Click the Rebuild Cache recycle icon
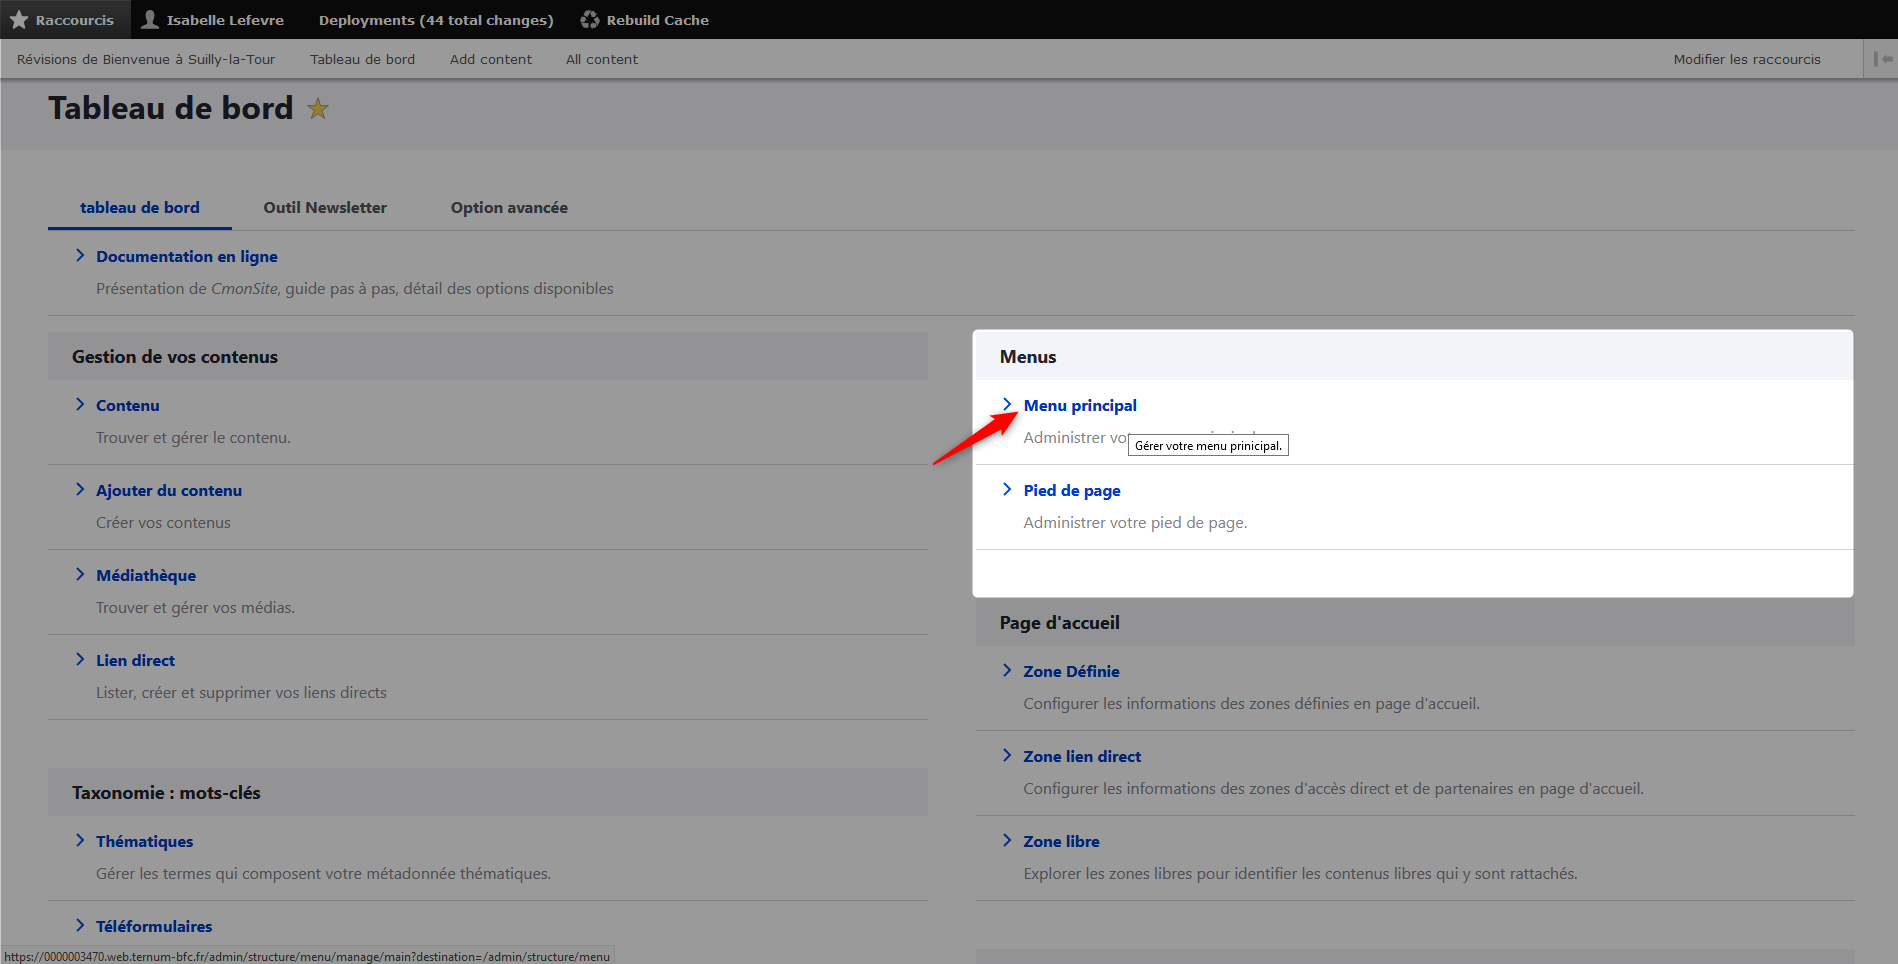1898x964 pixels. pos(590,20)
